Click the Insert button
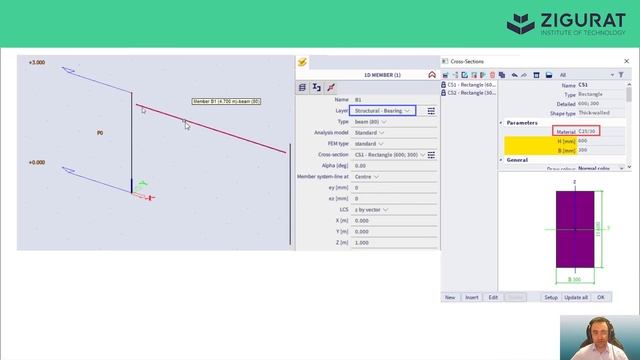This screenshot has width=640, height=360. pos(471,297)
